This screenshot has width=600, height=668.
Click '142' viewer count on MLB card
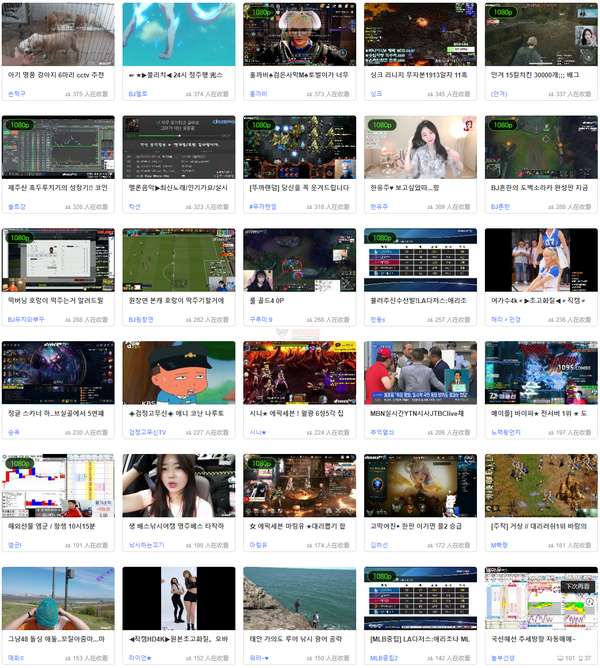click(x=449, y=658)
